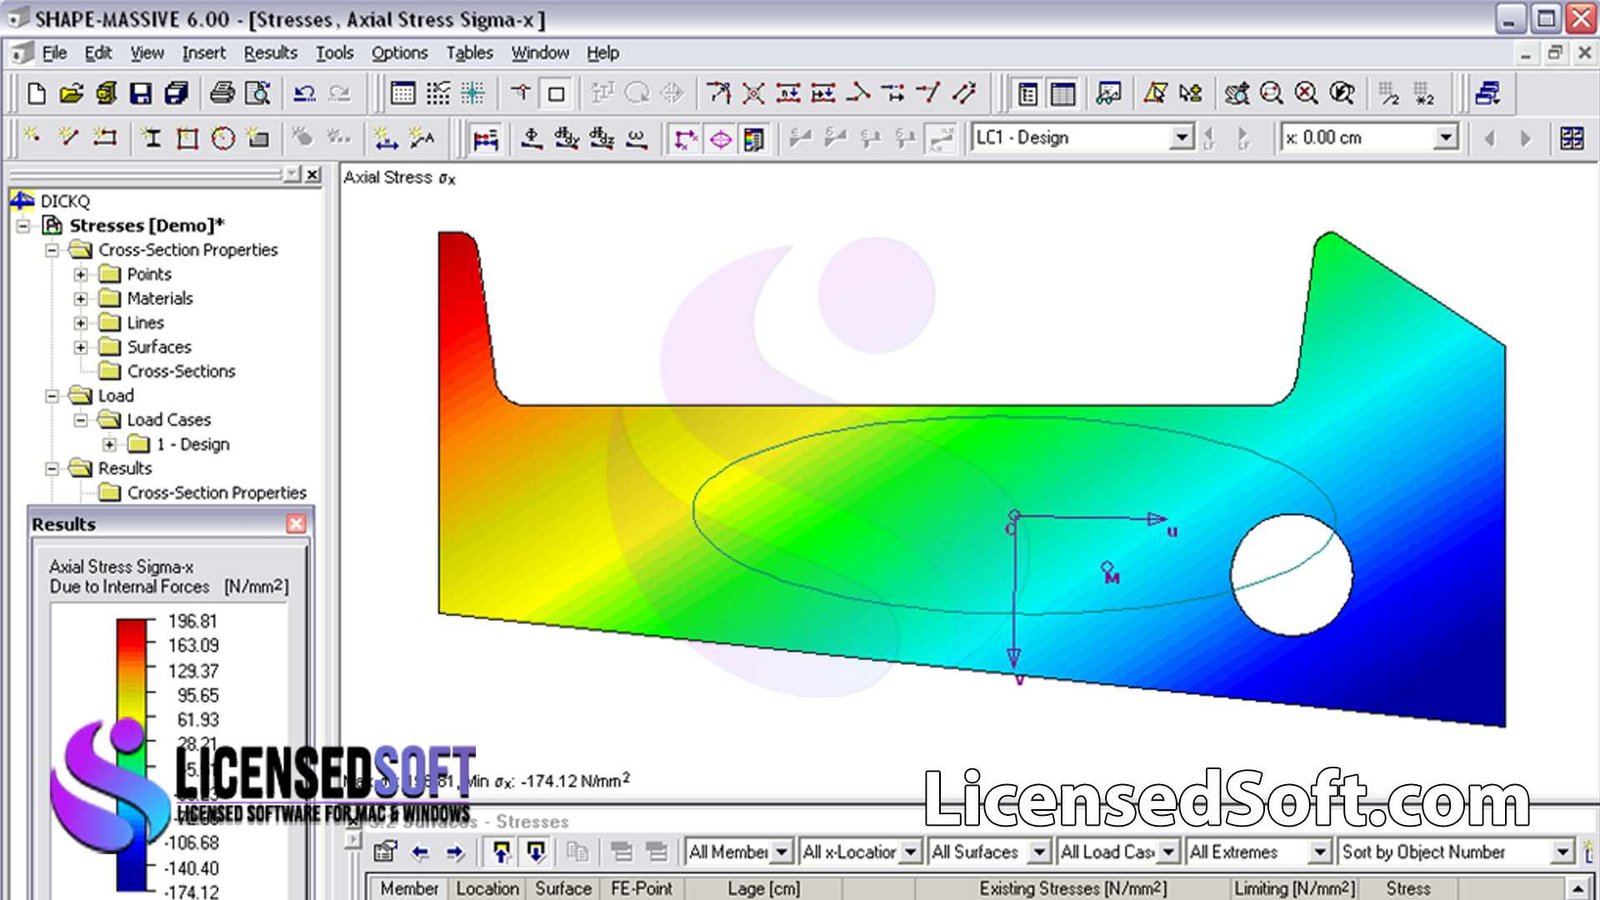Save the model with the floppy disk icon
The image size is (1600, 900).
(x=141, y=94)
